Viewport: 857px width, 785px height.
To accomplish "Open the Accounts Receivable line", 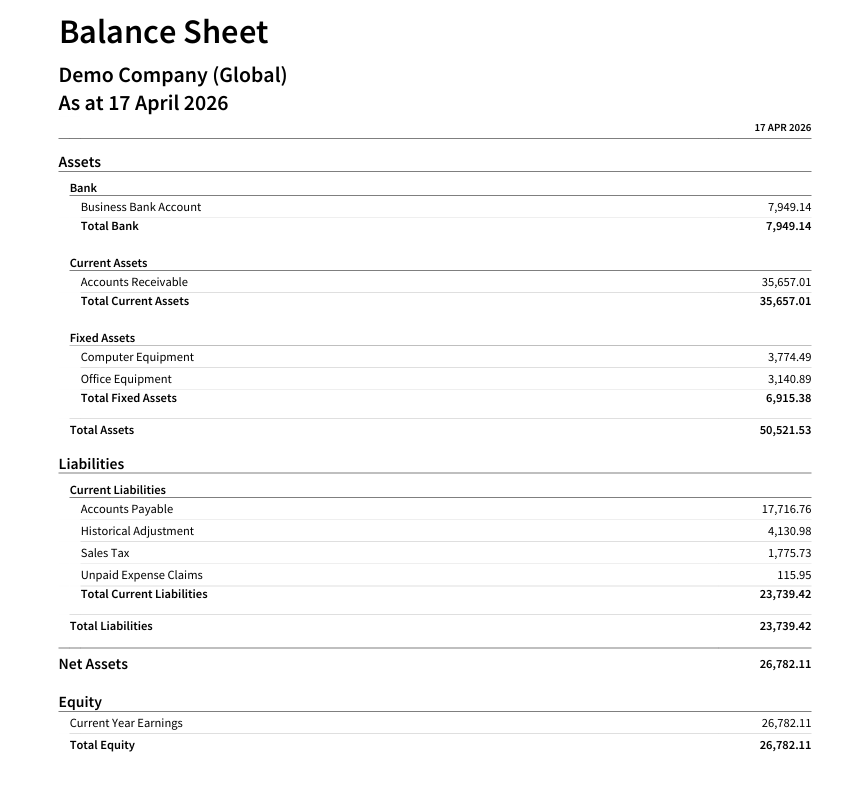I will click(134, 282).
